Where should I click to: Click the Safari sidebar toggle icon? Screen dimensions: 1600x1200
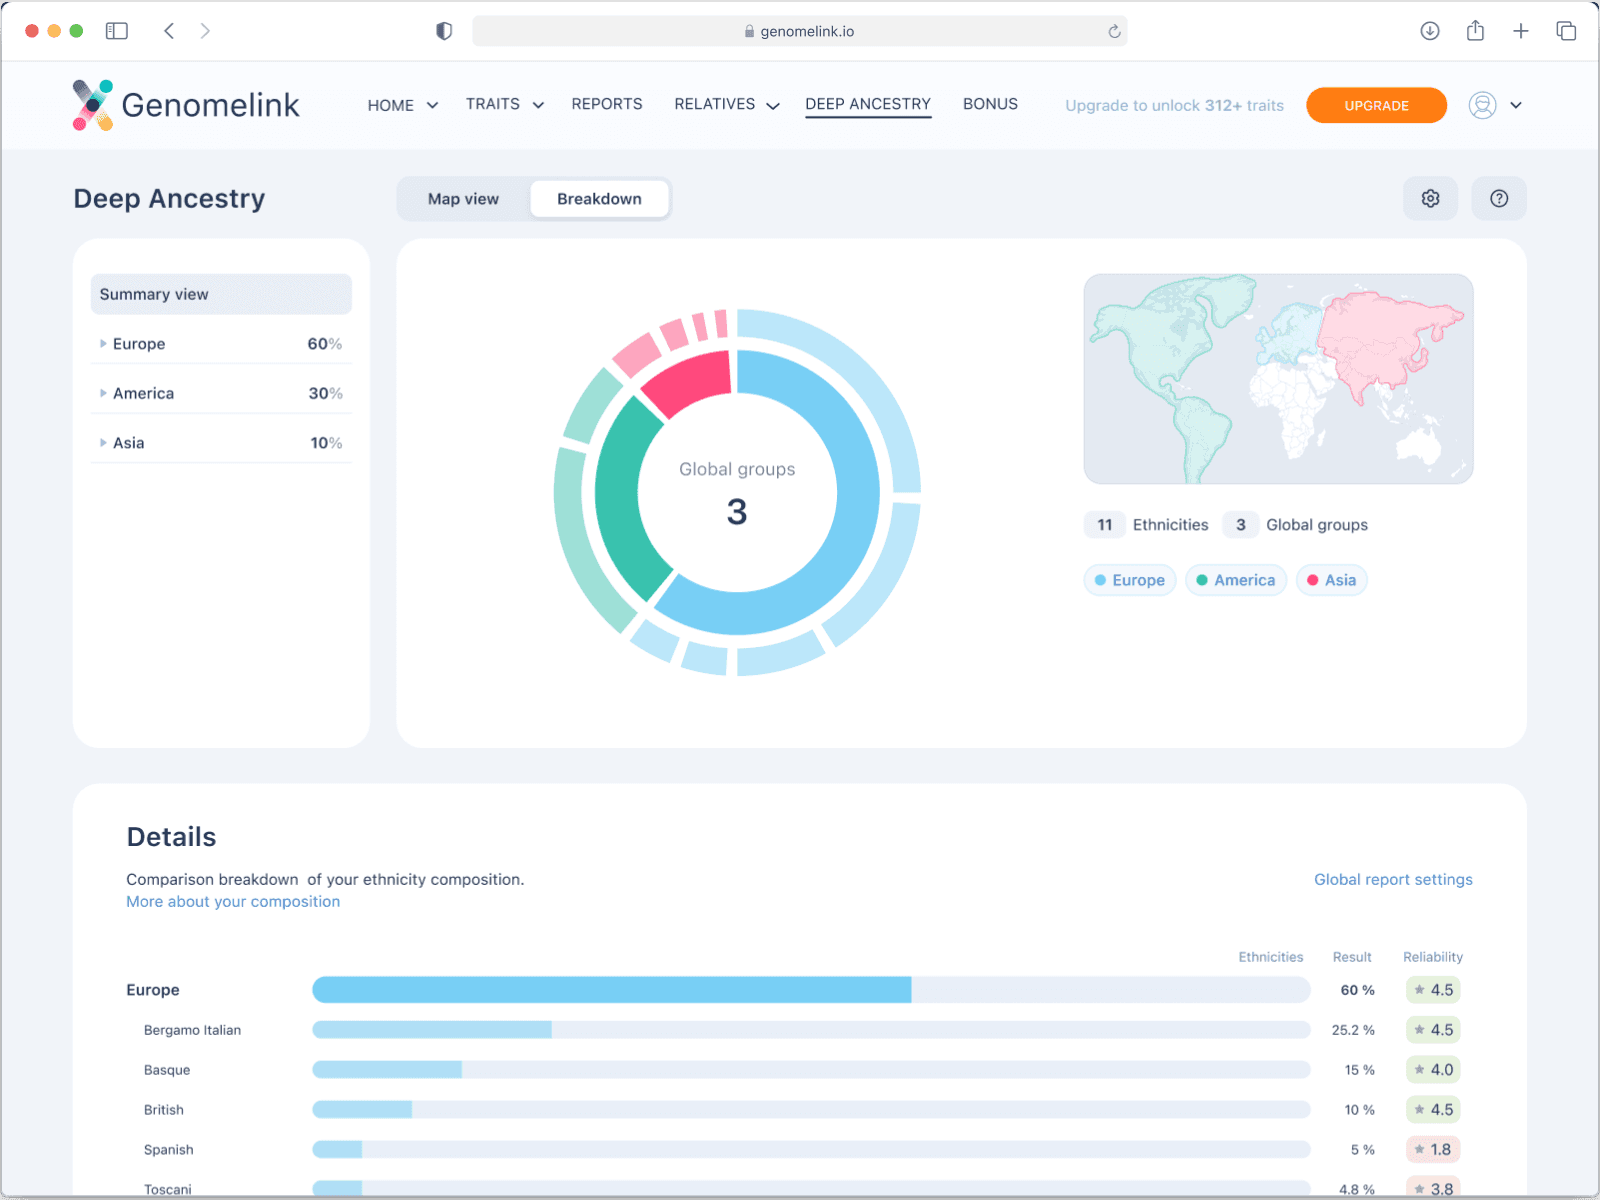pos(117,31)
